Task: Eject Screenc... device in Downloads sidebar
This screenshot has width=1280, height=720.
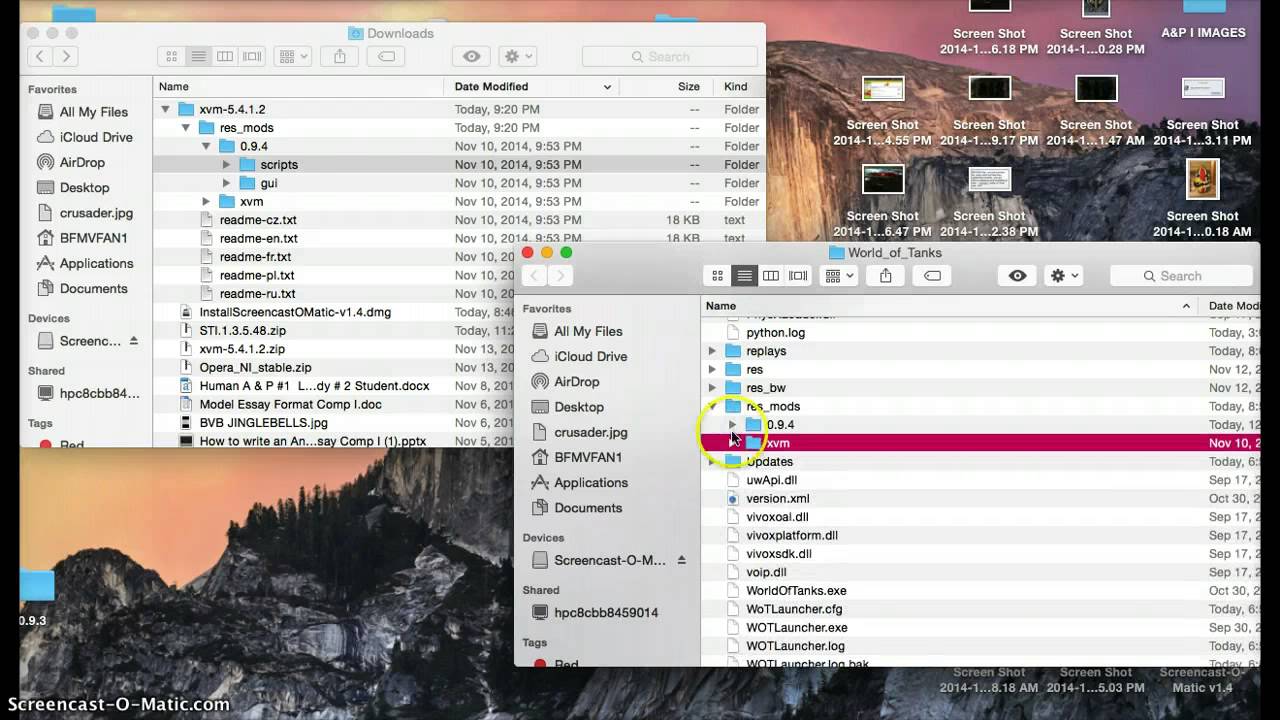Action: (x=134, y=341)
